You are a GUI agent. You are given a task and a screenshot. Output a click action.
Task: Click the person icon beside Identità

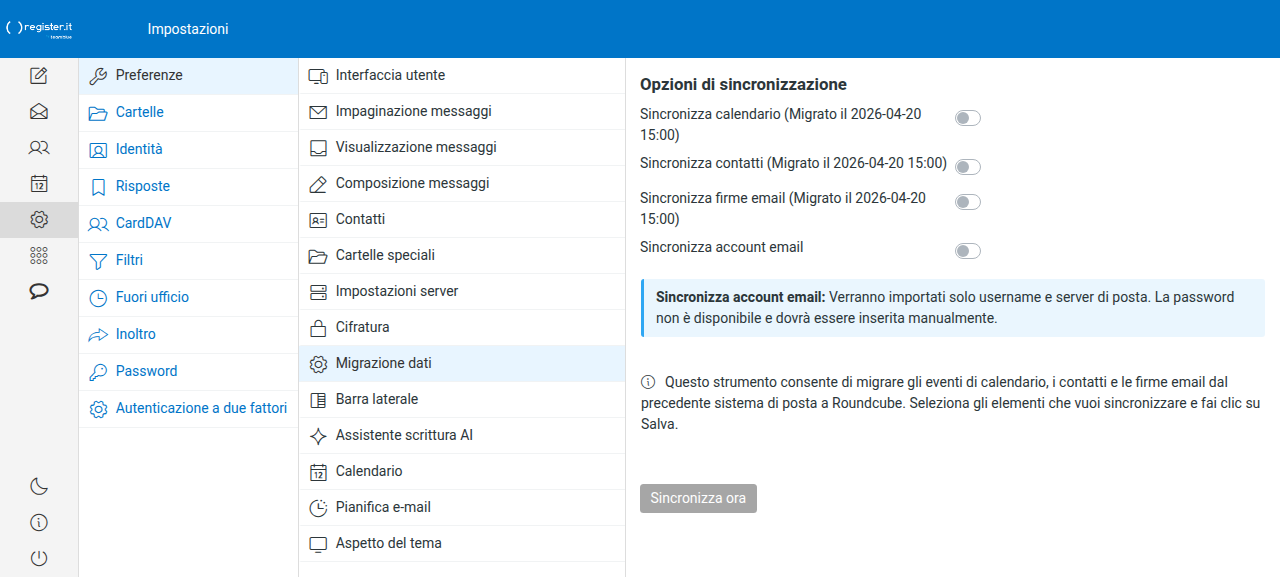coord(98,149)
